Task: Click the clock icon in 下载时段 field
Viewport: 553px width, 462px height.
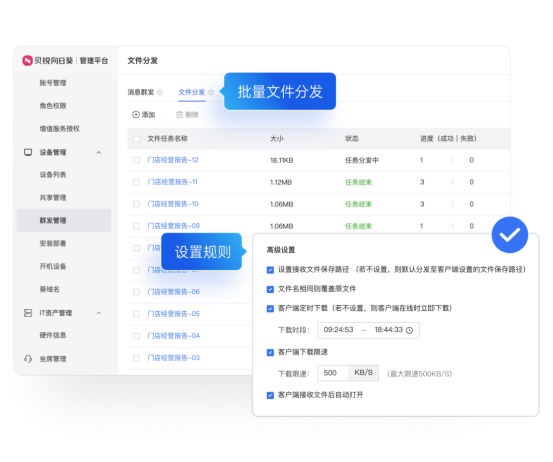Action: click(x=409, y=330)
